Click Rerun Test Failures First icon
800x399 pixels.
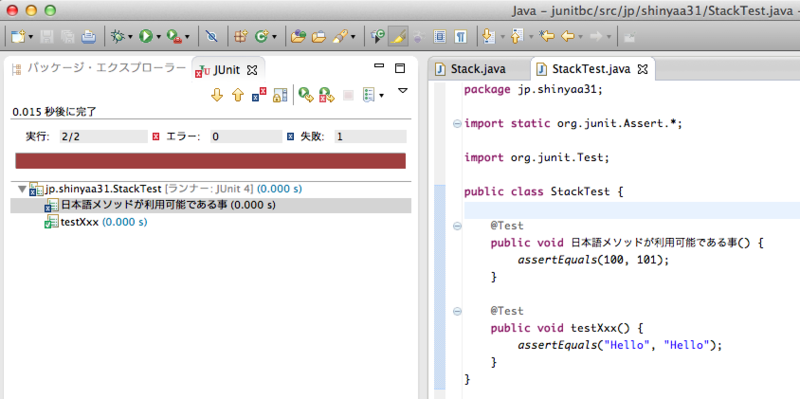327,94
